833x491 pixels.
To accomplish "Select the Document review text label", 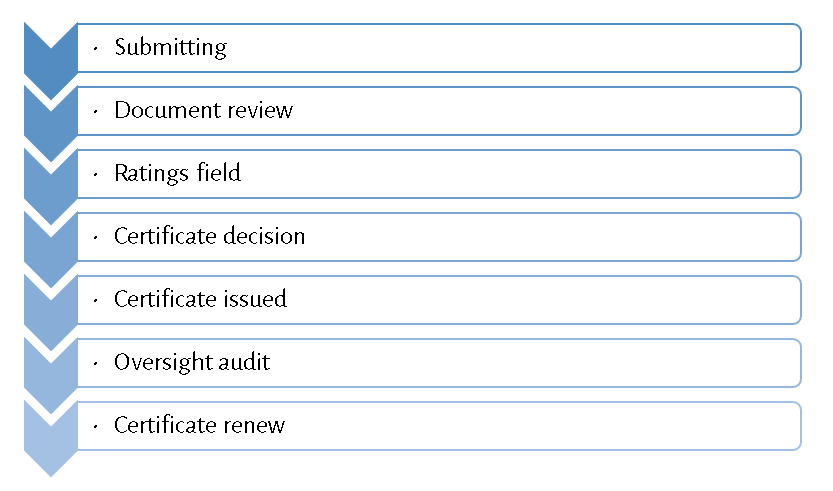I will click(203, 110).
